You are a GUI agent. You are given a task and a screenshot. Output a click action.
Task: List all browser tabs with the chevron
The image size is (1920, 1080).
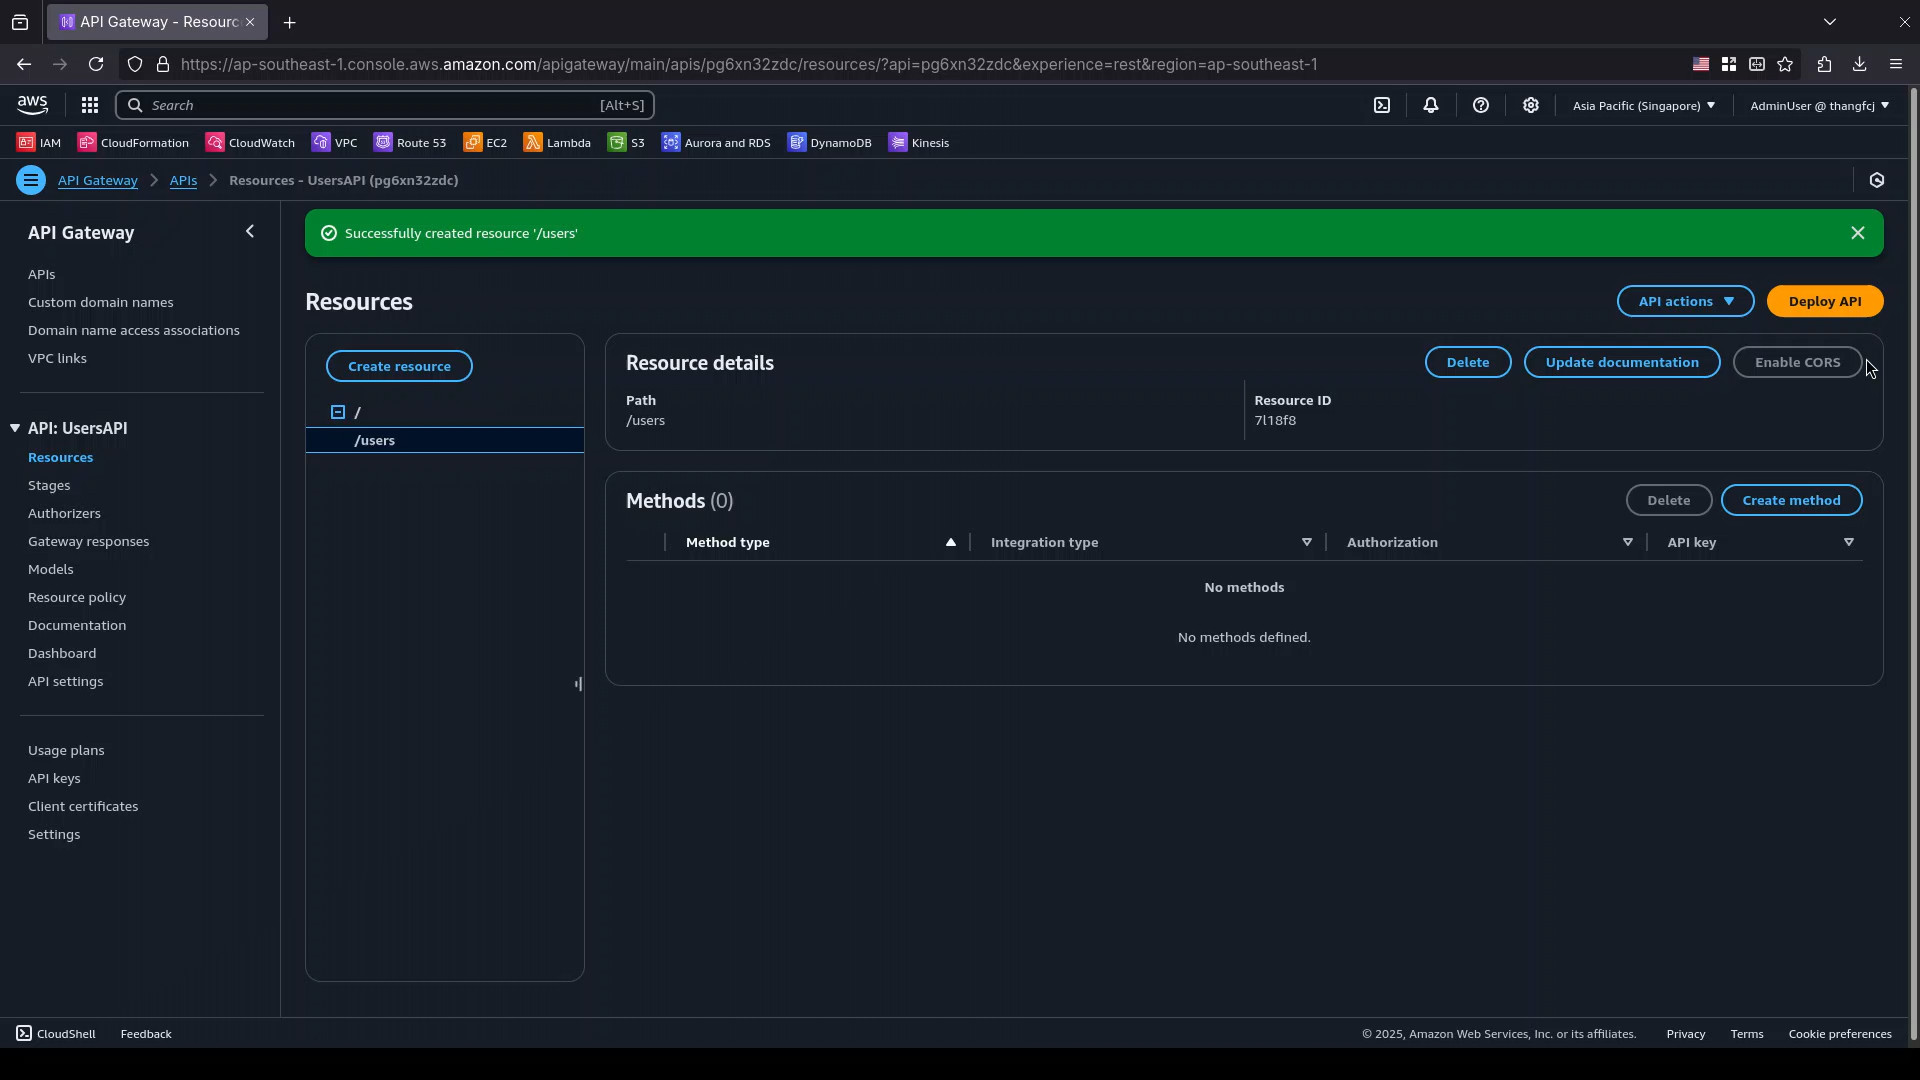(x=1830, y=22)
